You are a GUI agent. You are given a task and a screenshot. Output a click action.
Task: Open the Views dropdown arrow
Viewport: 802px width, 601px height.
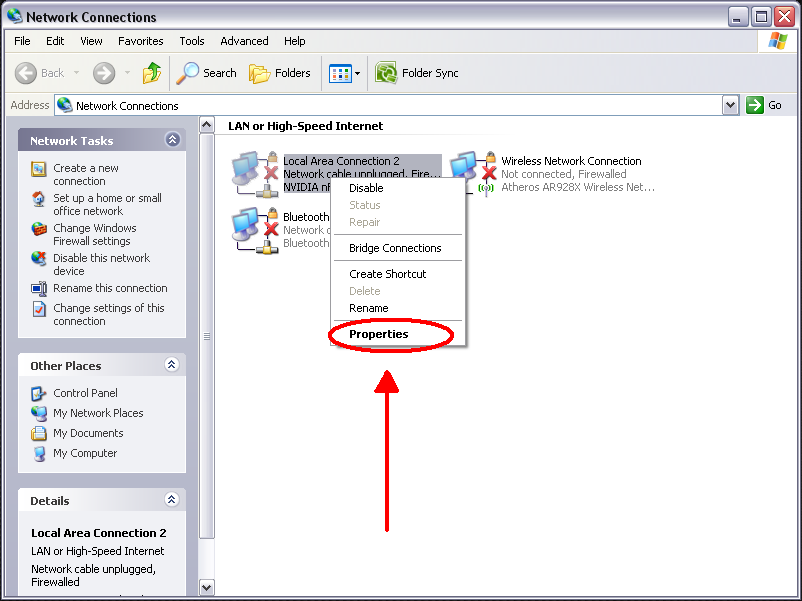pos(358,74)
